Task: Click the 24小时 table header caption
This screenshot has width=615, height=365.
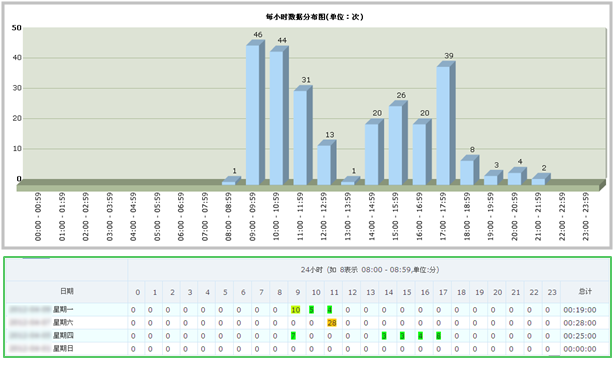Action: point(370,270)
